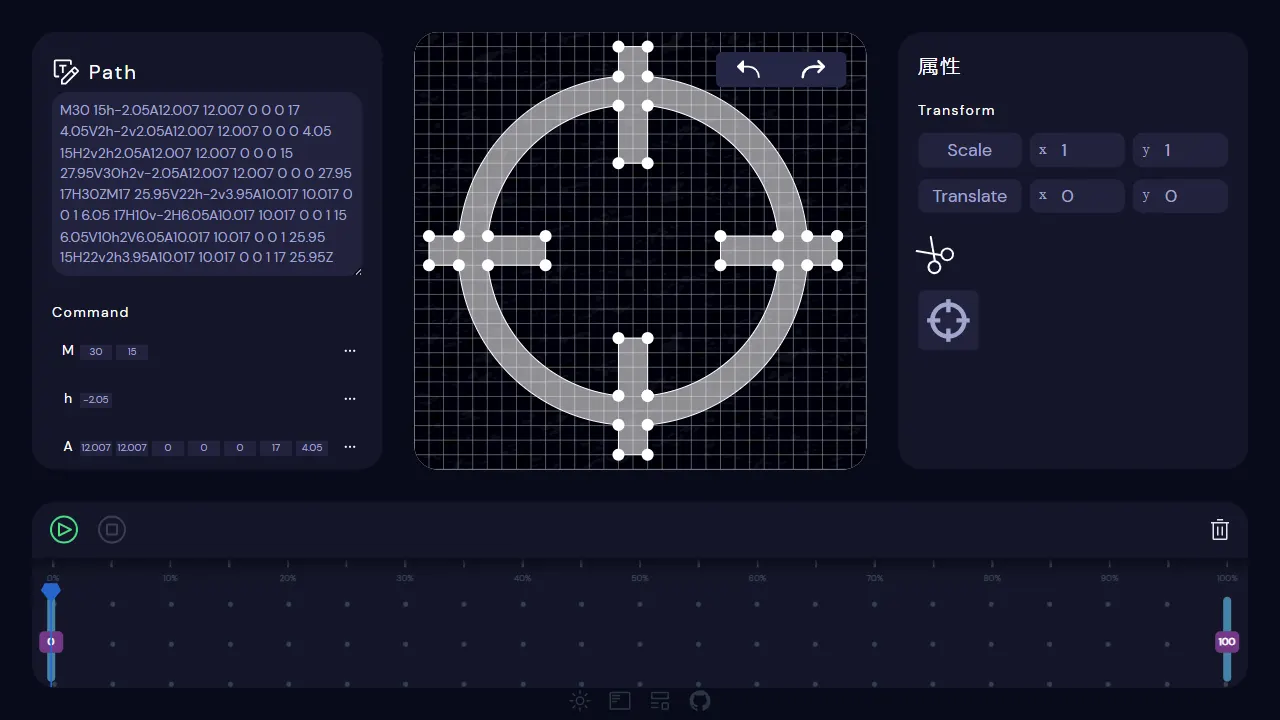The width and height of the screenshot is (1280, 720).
Task: Click the Path edit icon in header
Action: pyautogui.click(x=66, y=72)
